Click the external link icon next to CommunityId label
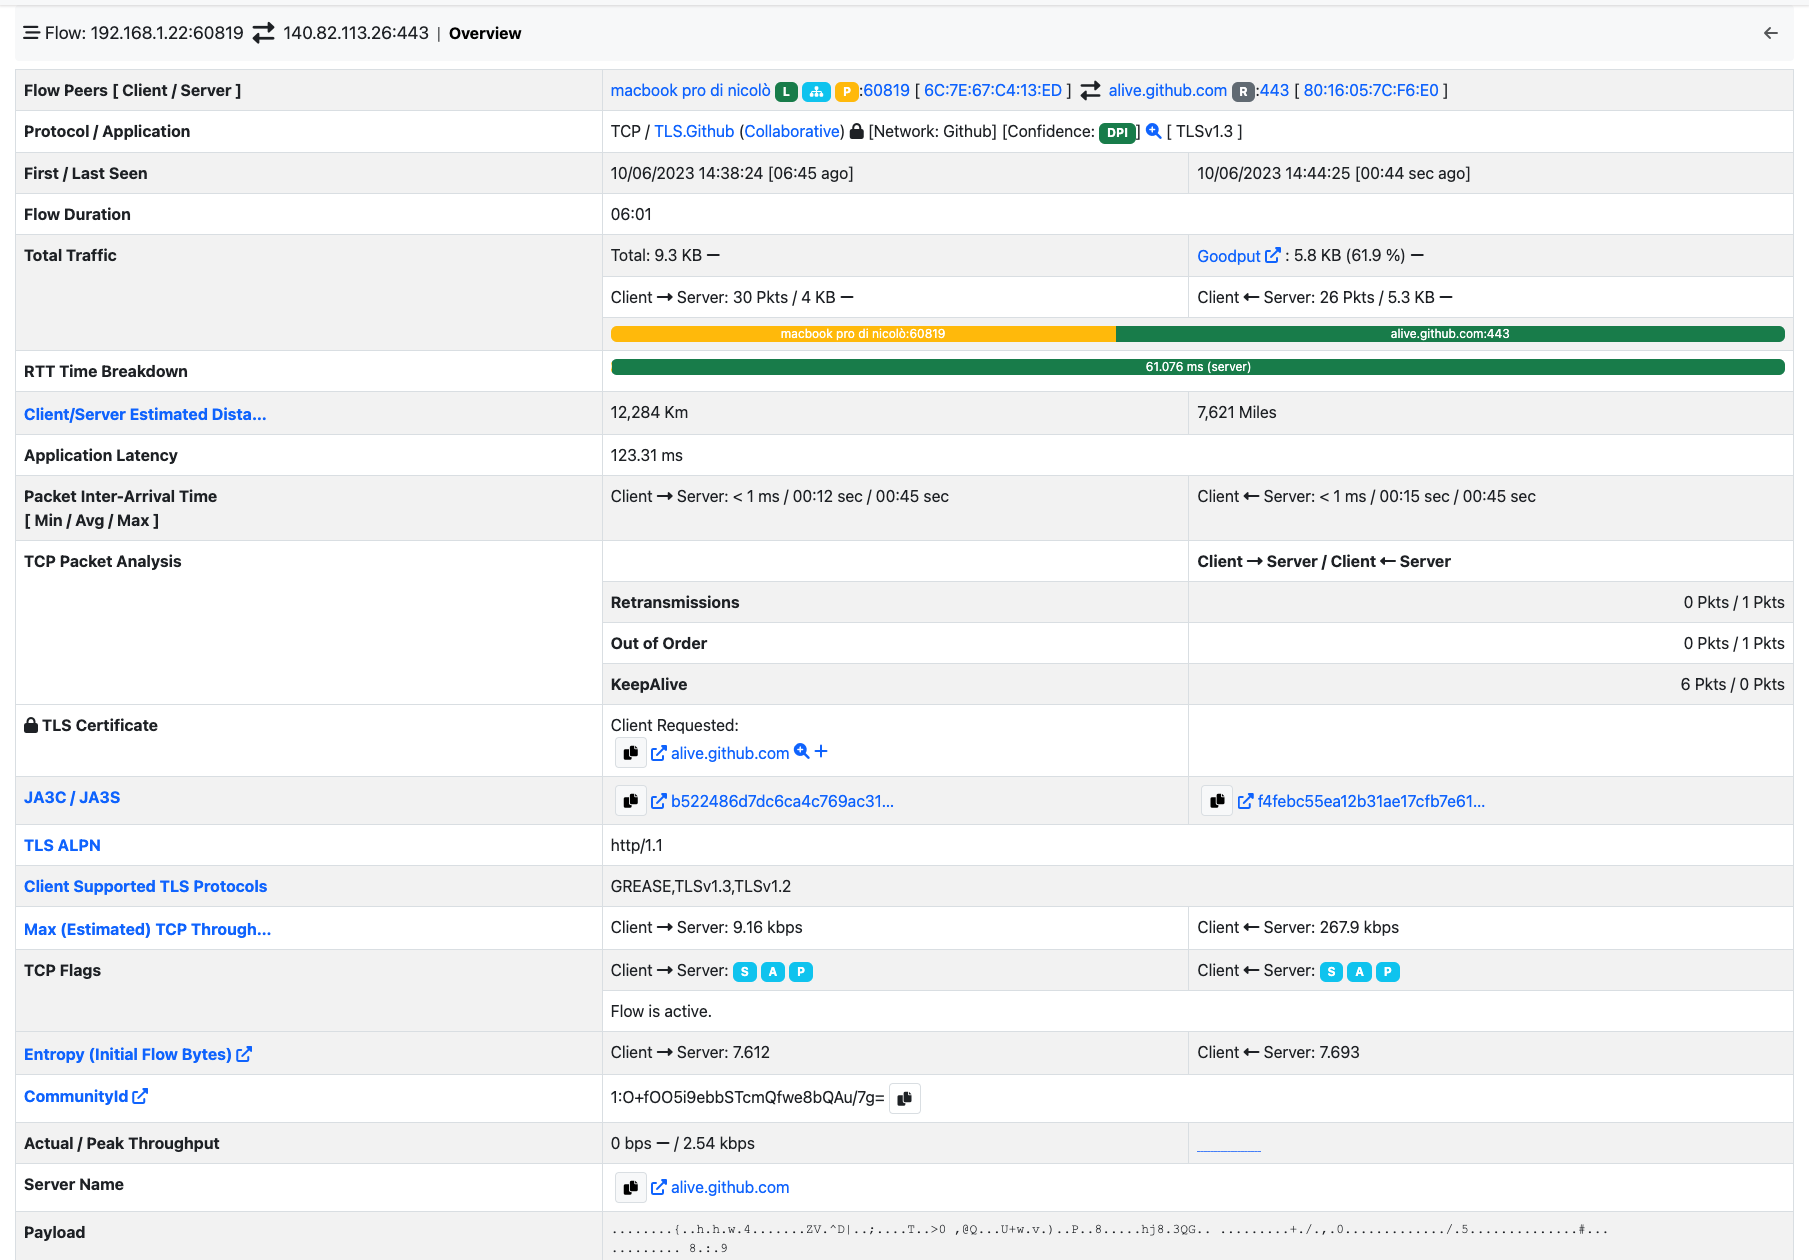The width and height of the screenshot is (1809, 1260). point(140,1096)
